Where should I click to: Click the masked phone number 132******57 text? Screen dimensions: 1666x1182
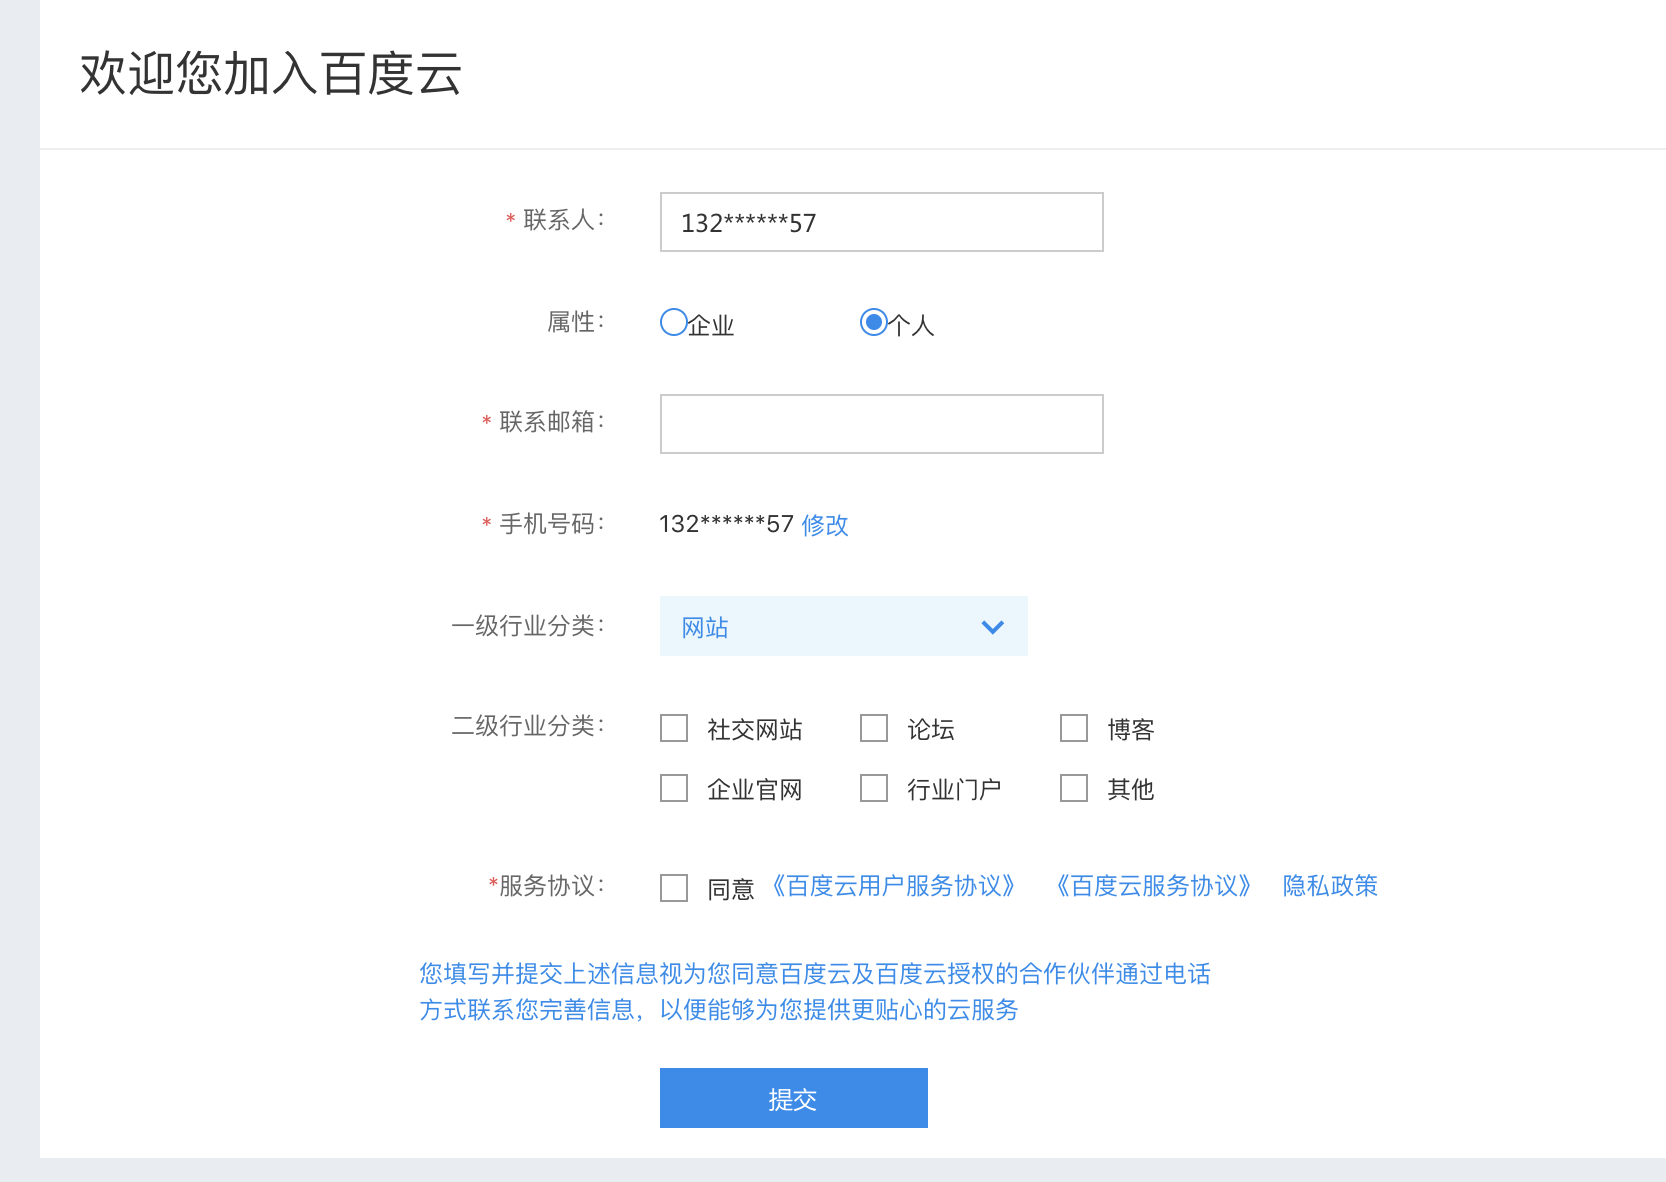[x=726, y=524]
